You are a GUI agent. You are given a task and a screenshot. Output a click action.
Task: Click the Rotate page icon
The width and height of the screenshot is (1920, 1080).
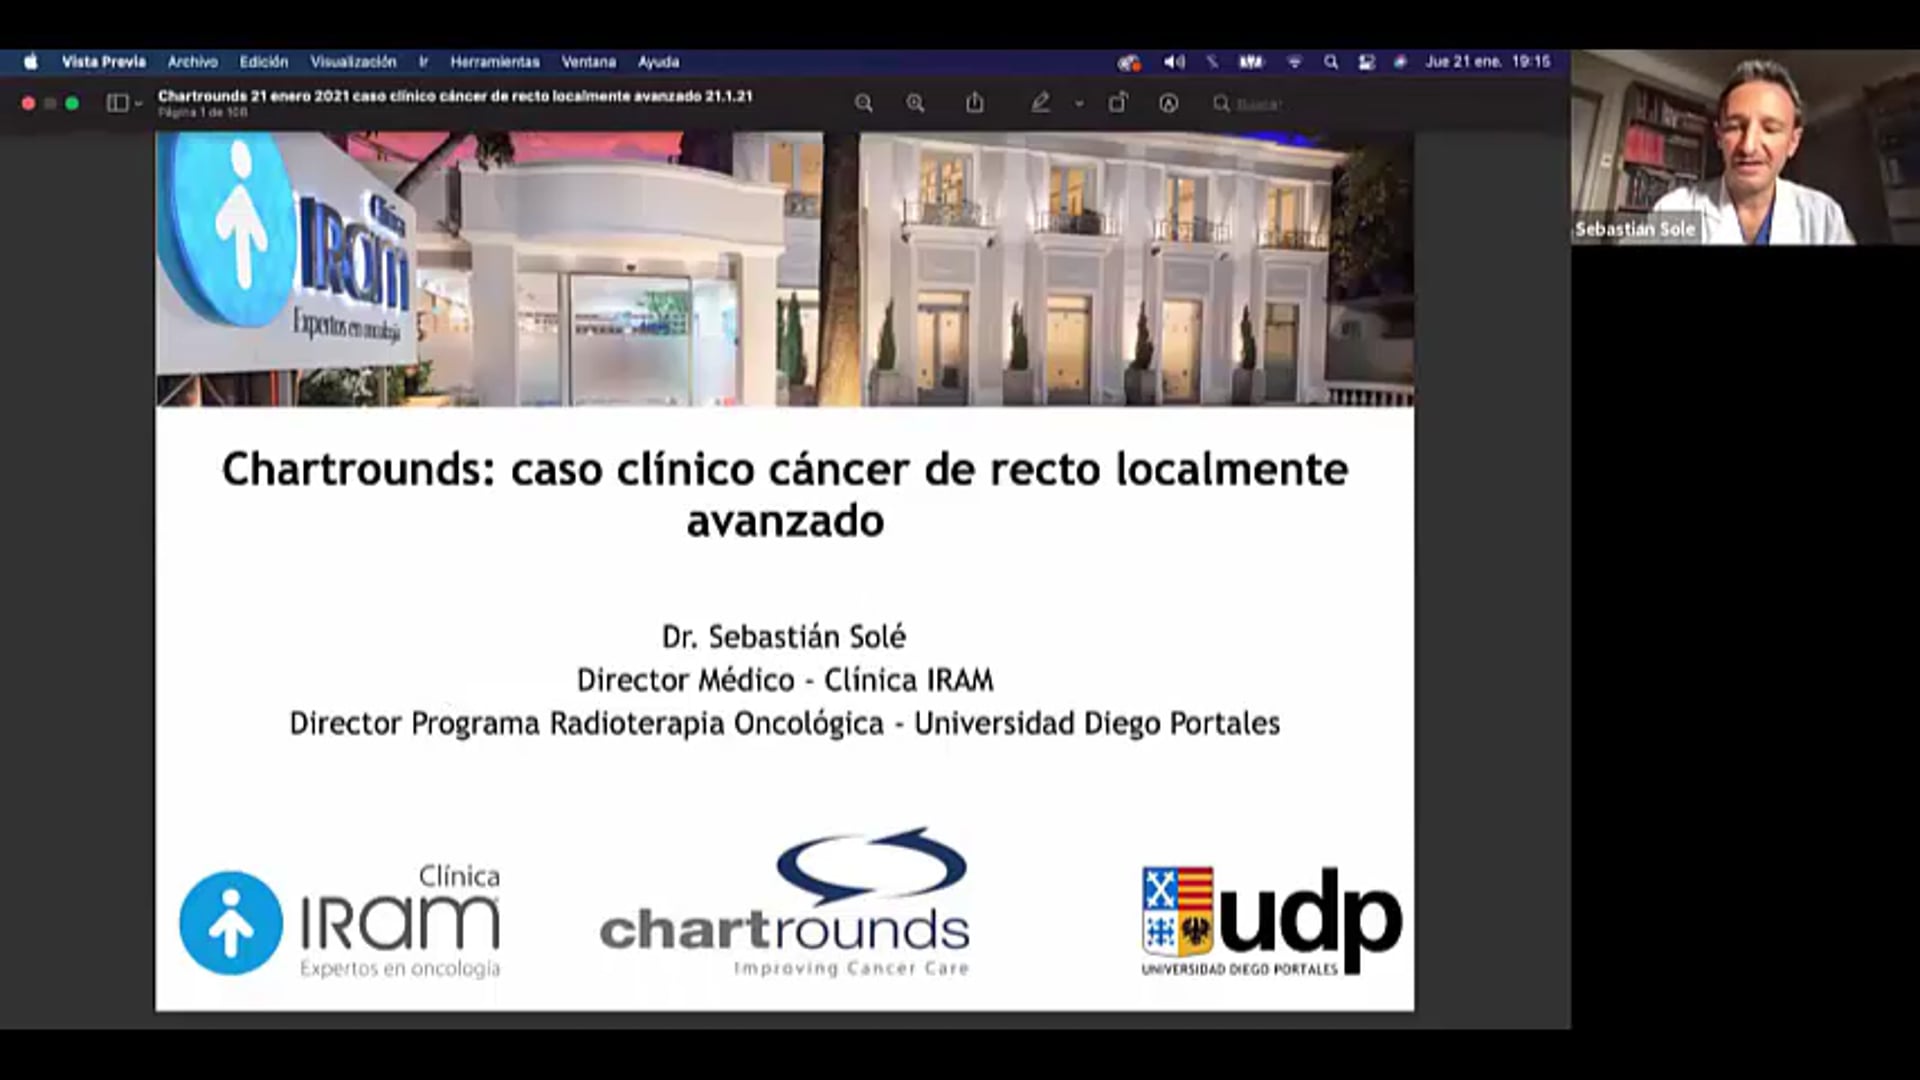tap(1119, 103)
